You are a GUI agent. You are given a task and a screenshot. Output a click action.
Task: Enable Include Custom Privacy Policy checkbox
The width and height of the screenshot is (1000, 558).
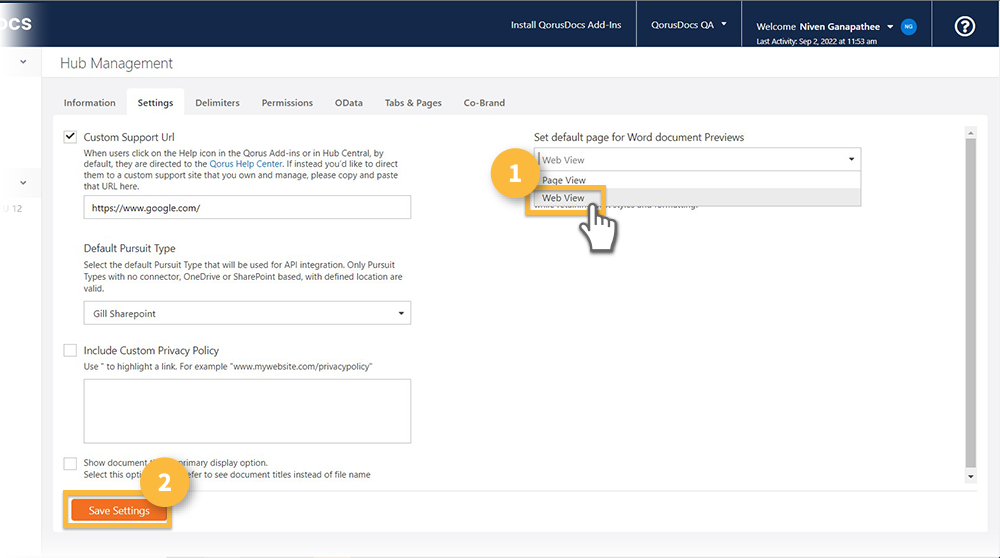point(70,351)
